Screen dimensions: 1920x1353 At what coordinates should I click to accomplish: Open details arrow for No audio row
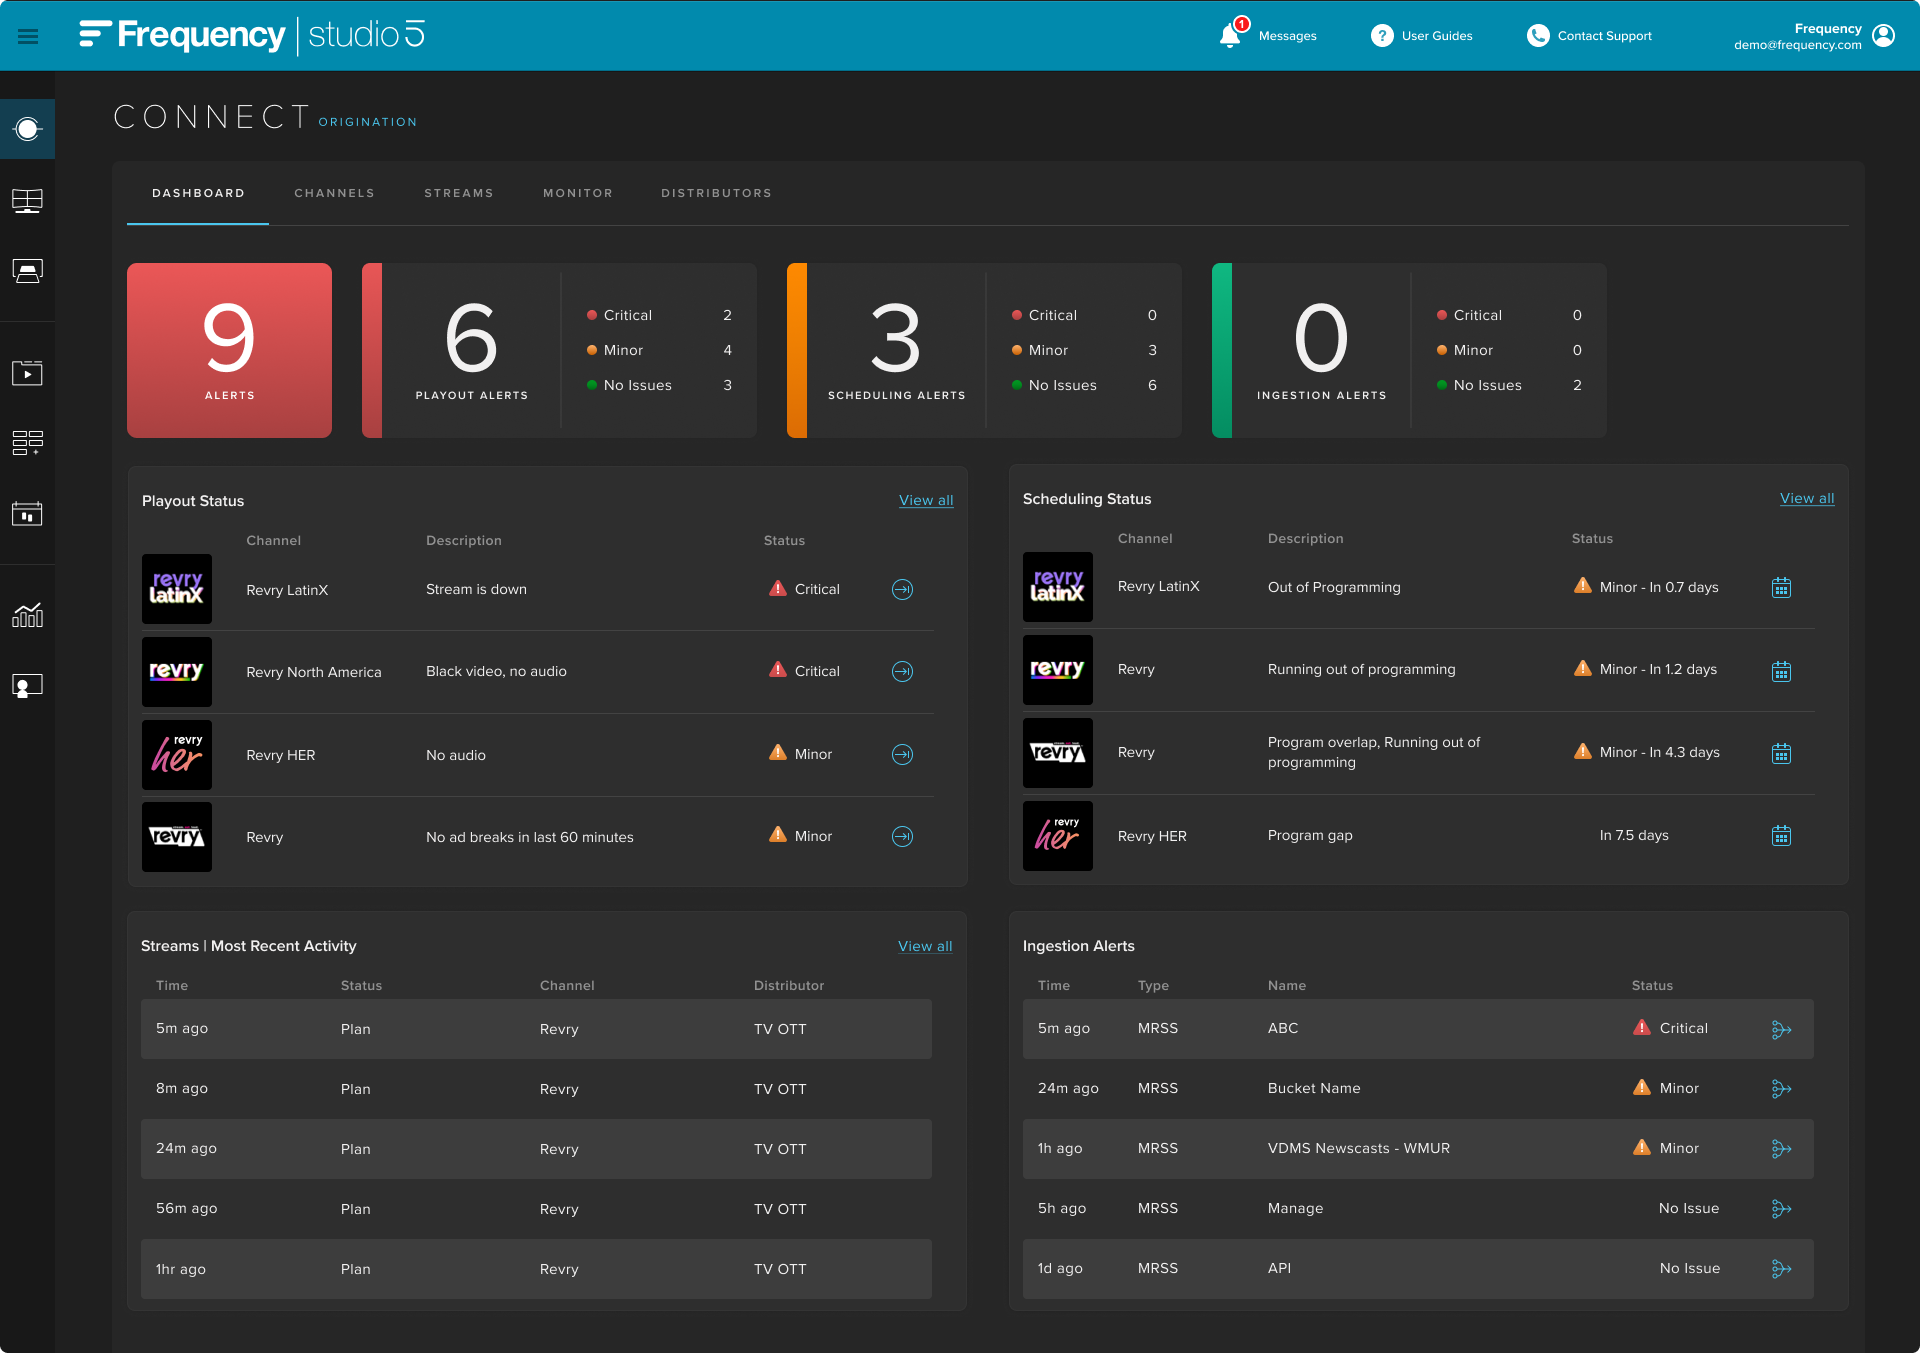pos(902,754)
